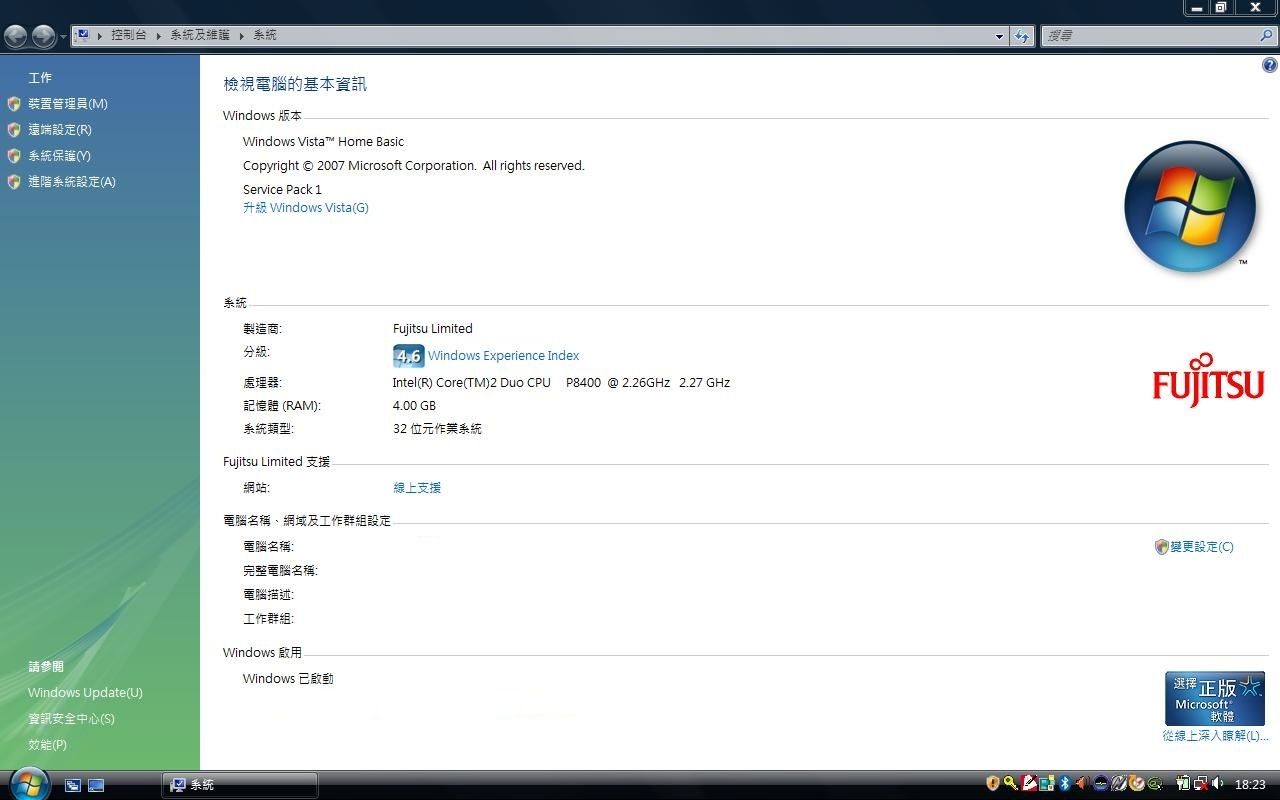Click the Windows Sidebar tray icon
This screenshot has width=1280, height=800.
1047,783
